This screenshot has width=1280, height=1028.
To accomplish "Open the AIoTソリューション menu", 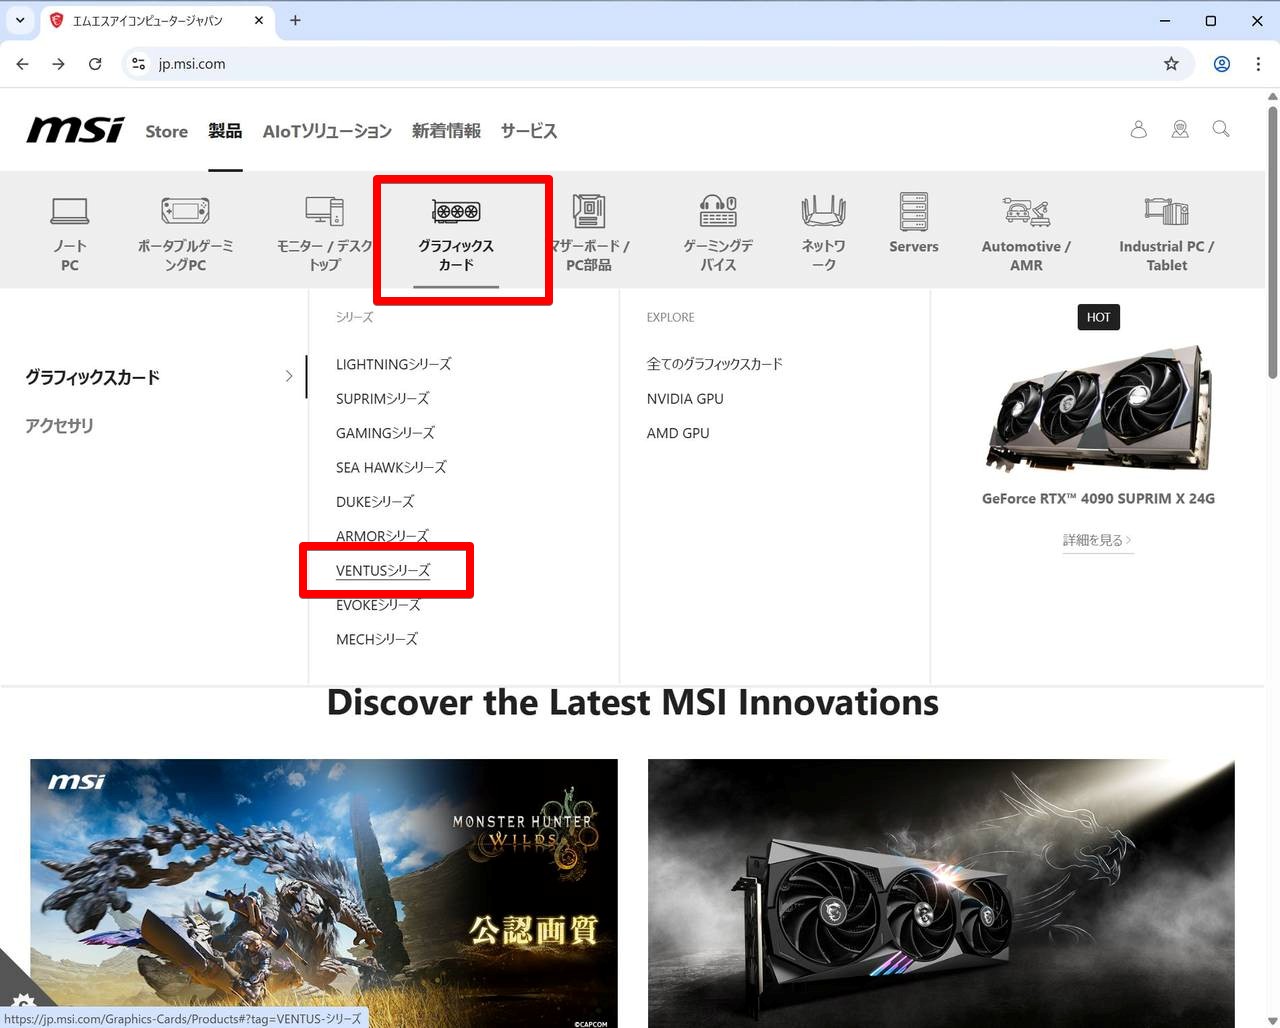I will [327, 131].
